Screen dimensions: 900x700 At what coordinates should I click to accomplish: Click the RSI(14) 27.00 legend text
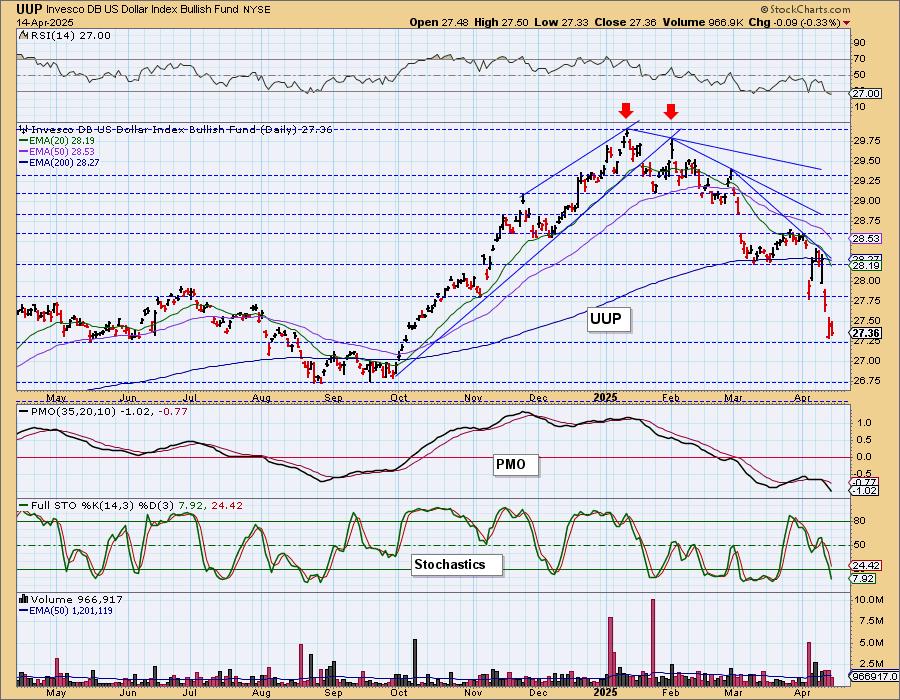(x=69, y=36)
